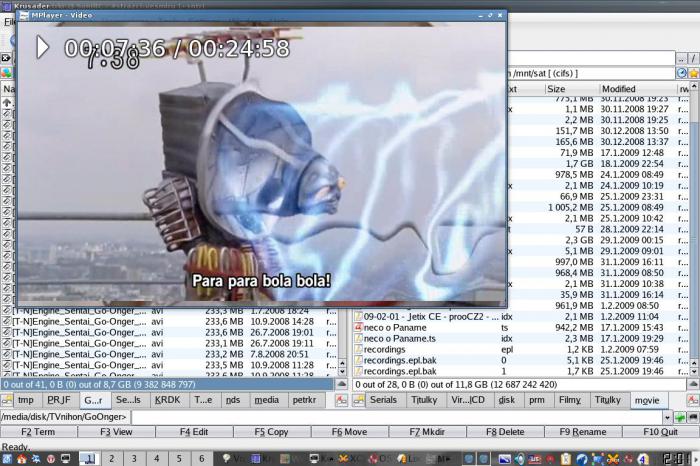Open the prm tab
Screen dimensions: 700x466
click(537, 400)
